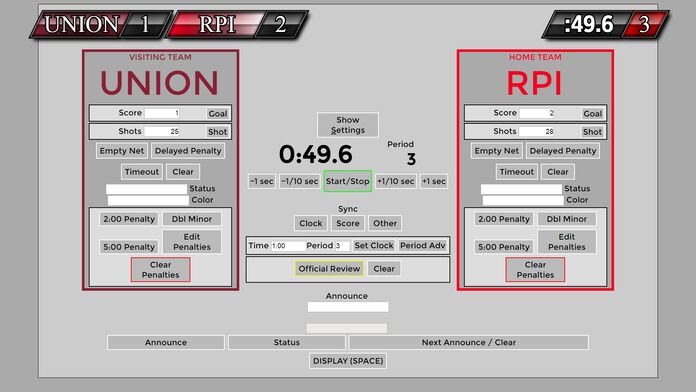
Task: Click the Time input showing 1:00
Action: [288, 246]
